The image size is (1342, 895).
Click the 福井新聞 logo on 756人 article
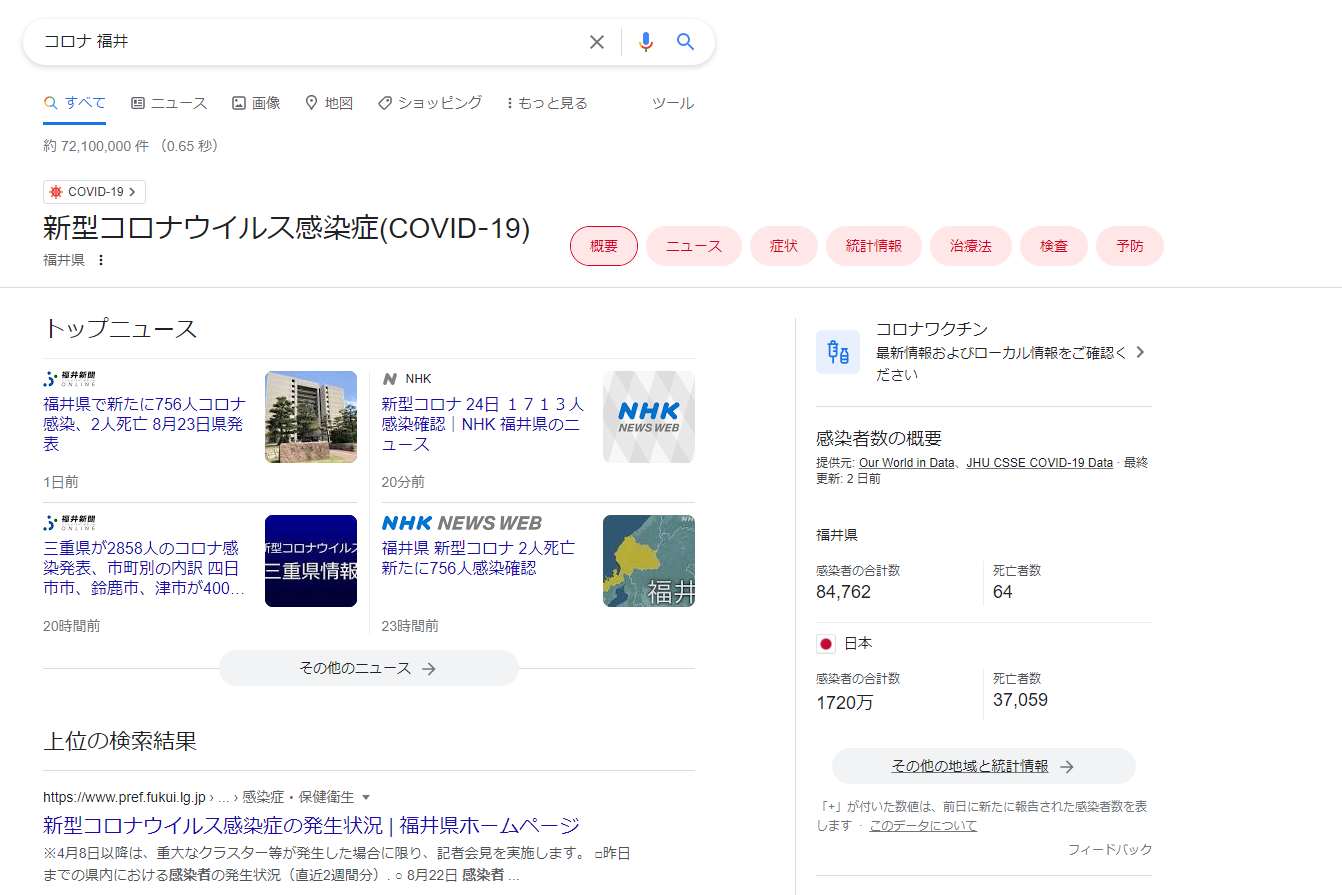(70, 379)
